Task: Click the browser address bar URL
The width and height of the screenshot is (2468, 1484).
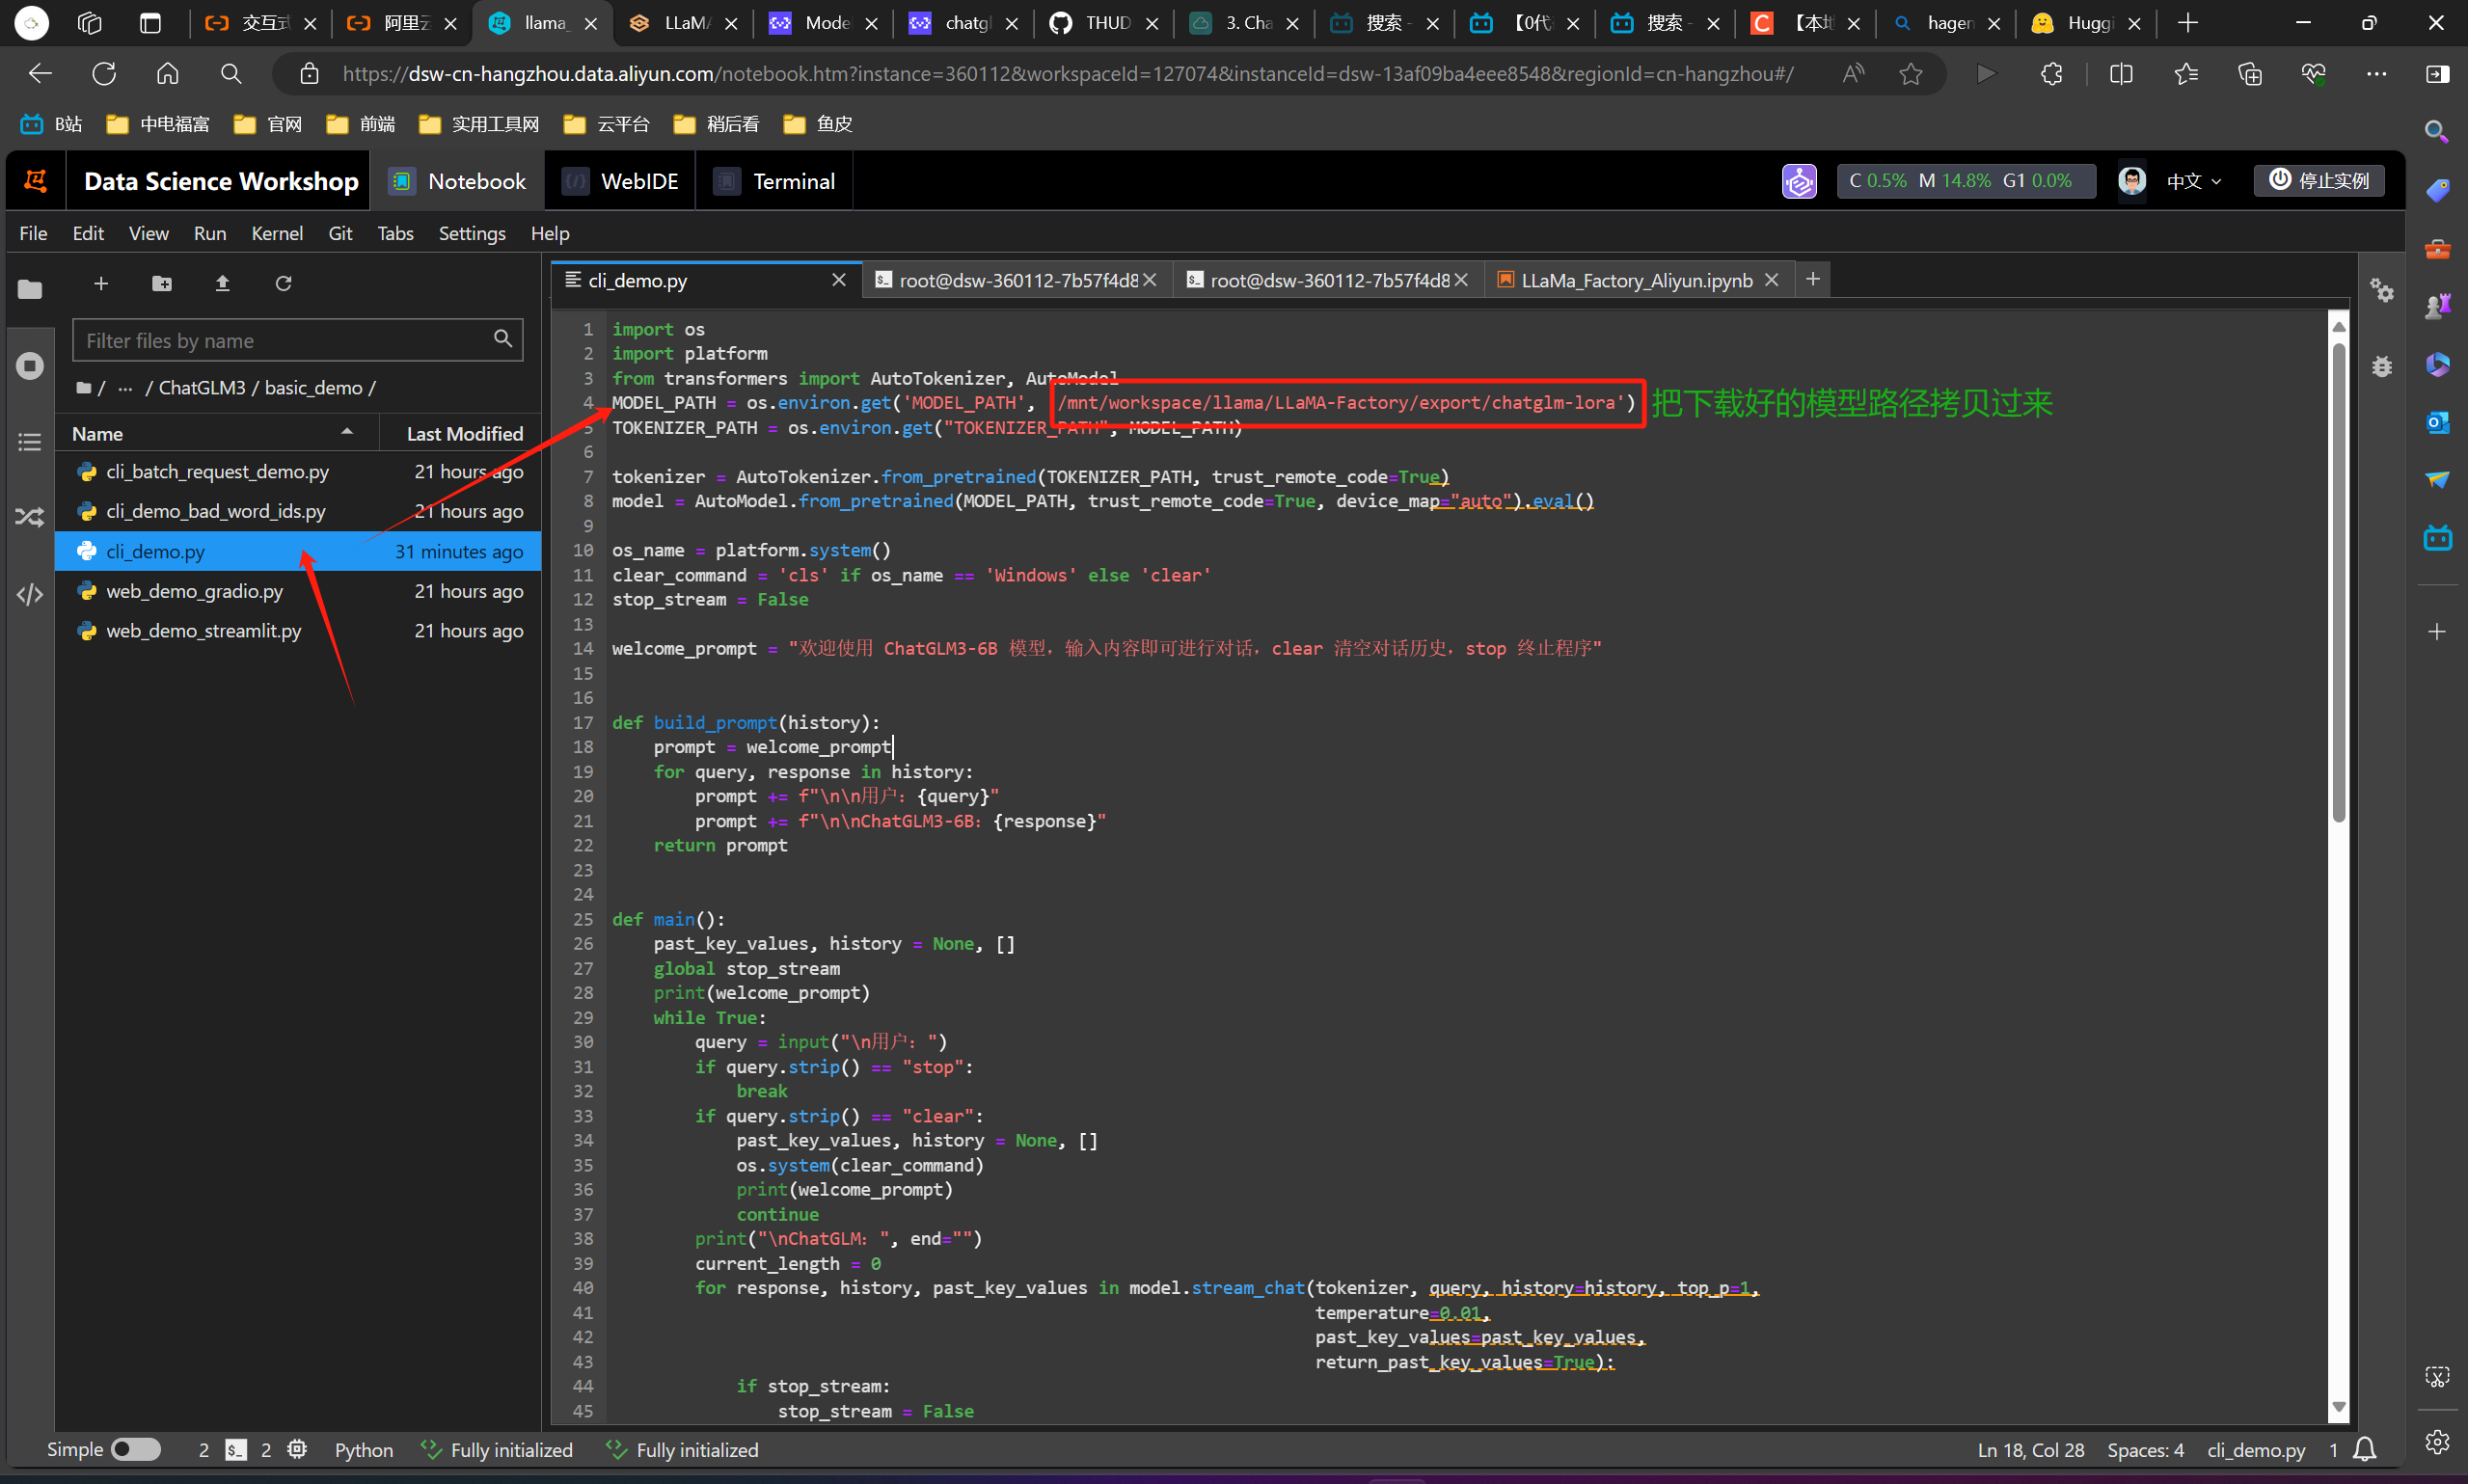Action: [1067, 74]
